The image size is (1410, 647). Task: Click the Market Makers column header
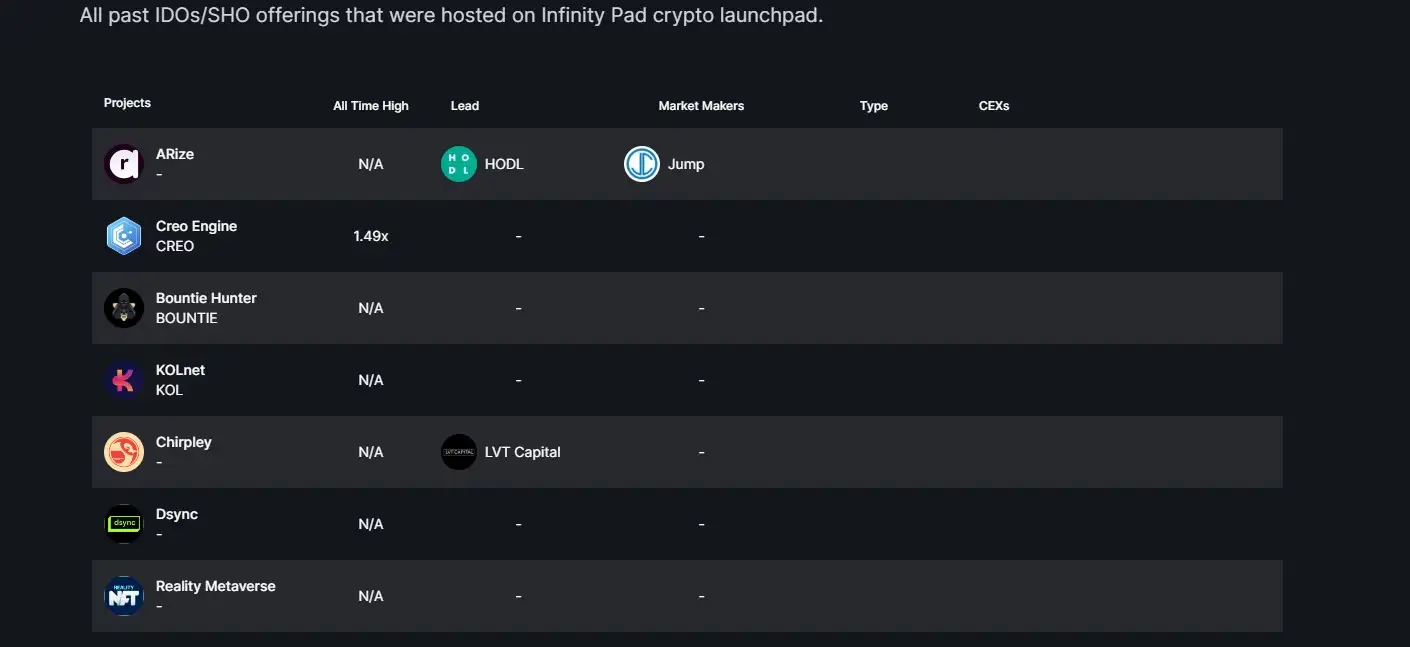tap(701, 106)
